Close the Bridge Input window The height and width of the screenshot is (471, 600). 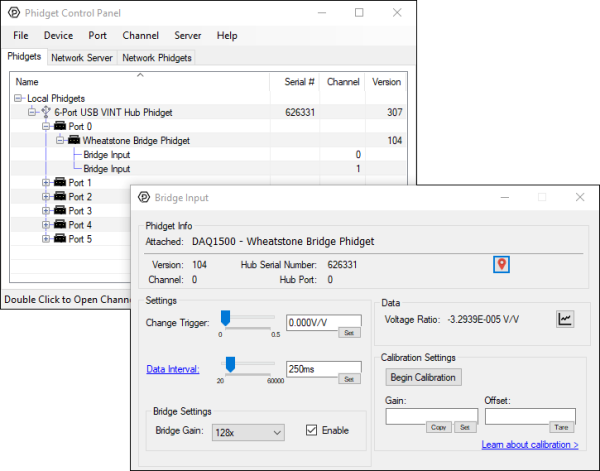click(580, 197)
